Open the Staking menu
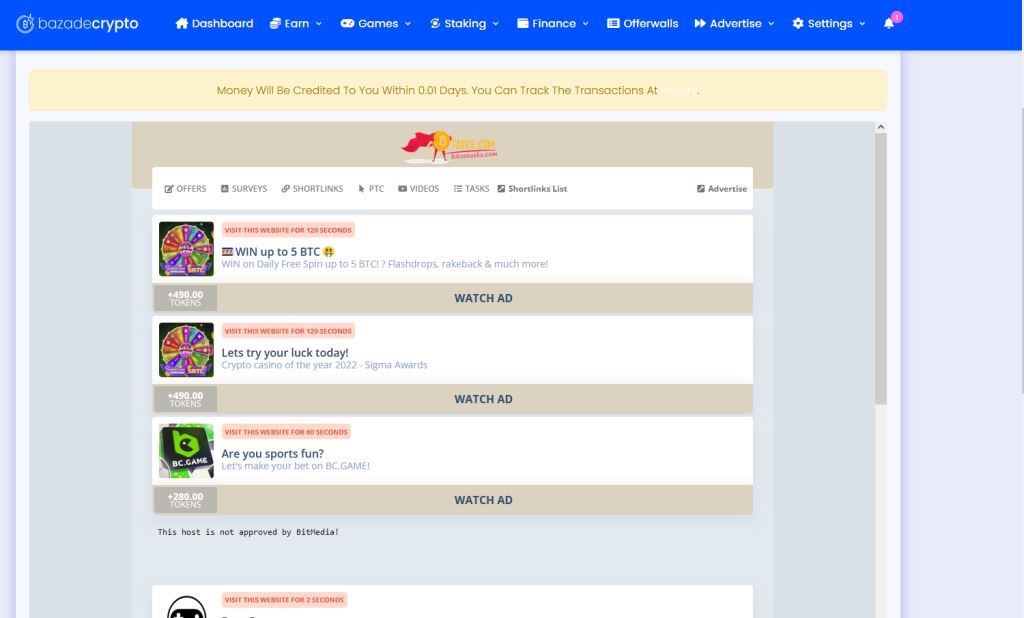This screenshot has width=1024, height=618. [x=464, y=24]
